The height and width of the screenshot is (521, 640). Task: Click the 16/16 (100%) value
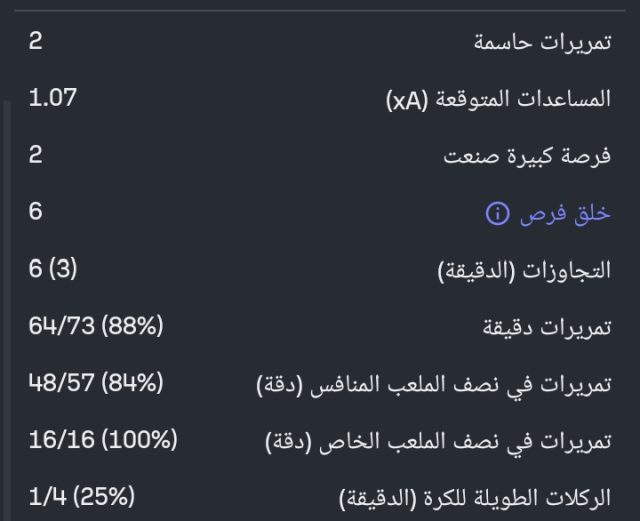[x=103, y=441]
